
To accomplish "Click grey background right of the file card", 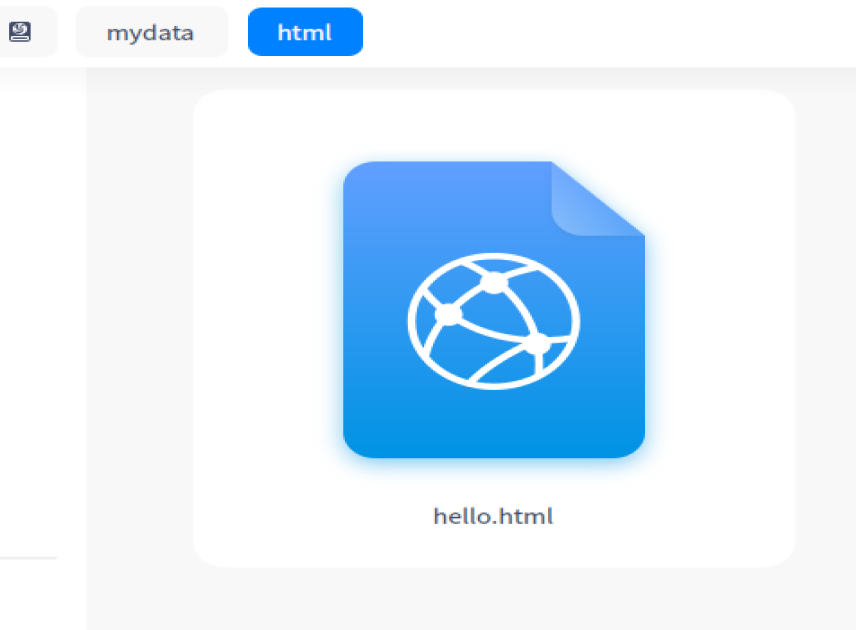I will [x=825, y=320].
